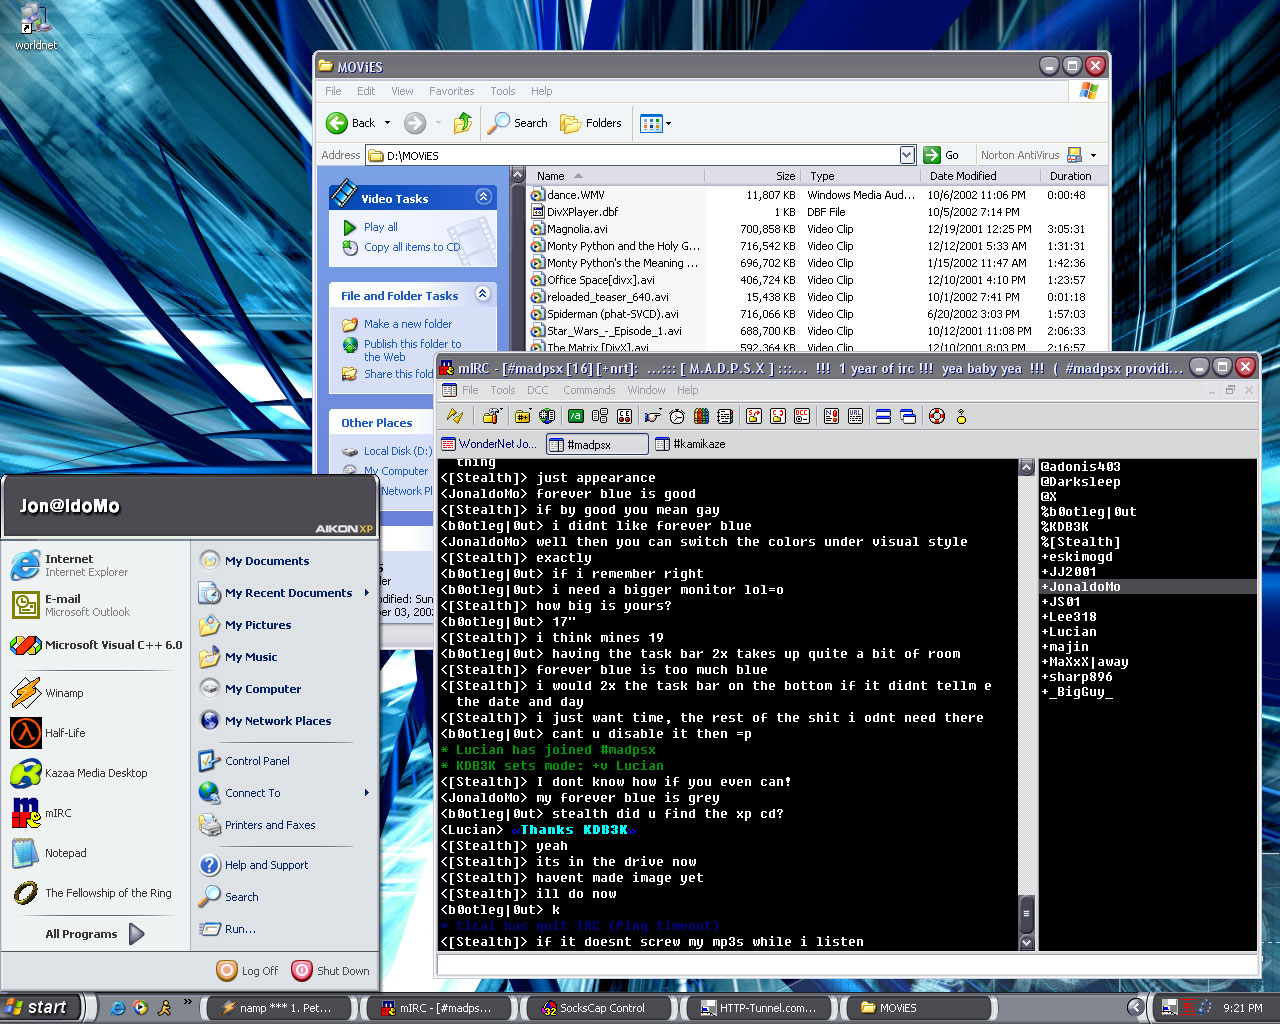Open the Notify List icon in mIRC
1280x1024 pixels.
tap(831, 416)
